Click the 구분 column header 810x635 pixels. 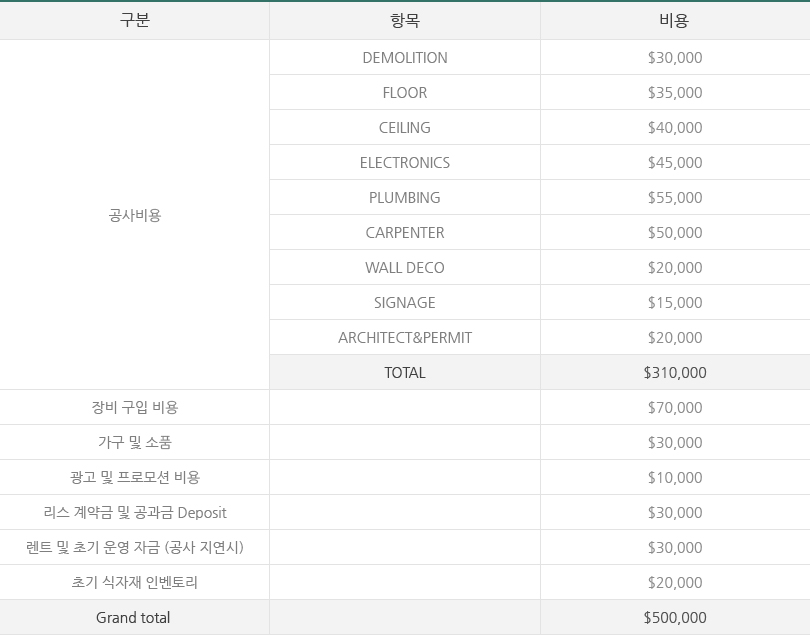134,20
